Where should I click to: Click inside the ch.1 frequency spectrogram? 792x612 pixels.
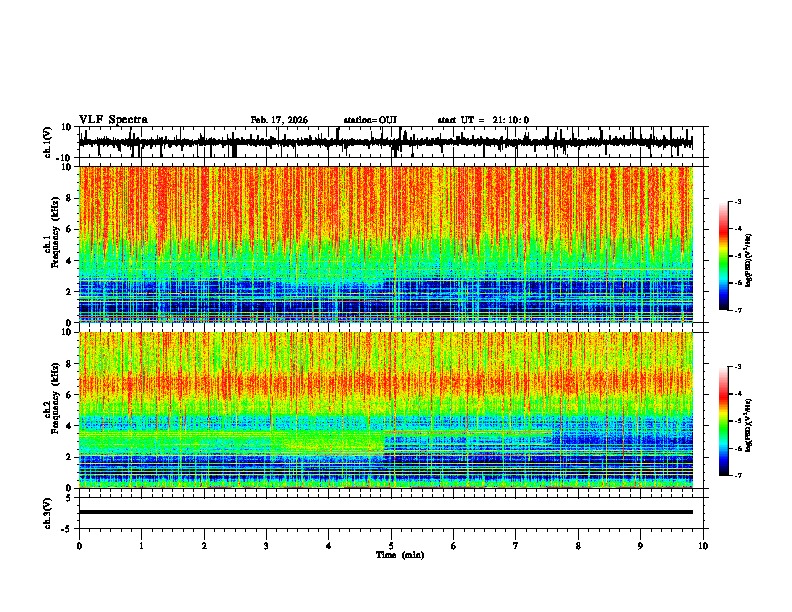pos(386,244)
